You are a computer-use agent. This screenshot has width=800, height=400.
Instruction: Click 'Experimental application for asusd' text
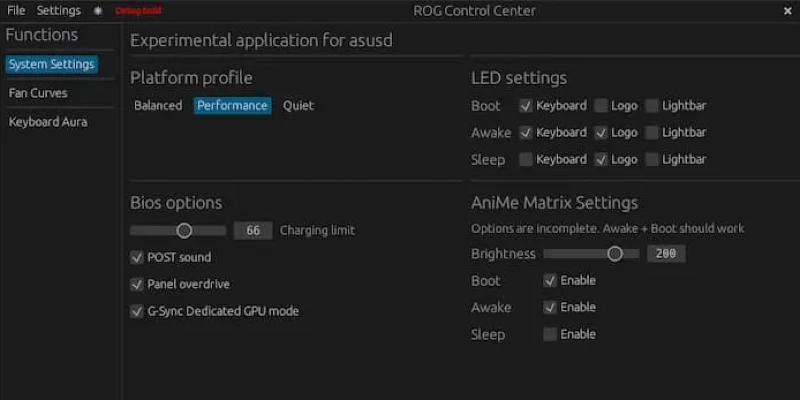[262, 40]
